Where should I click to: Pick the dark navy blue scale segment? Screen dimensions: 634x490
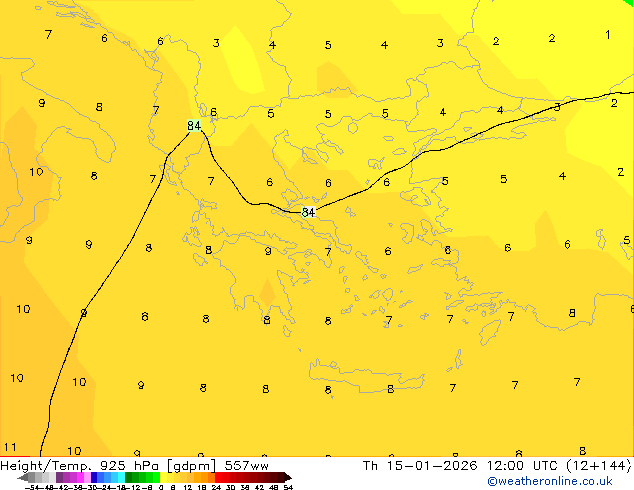coord(94,477)
